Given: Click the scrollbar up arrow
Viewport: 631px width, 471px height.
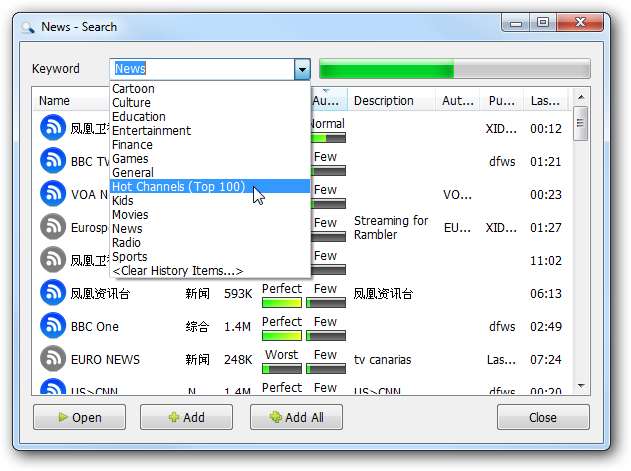Looking at the screenshot, I should [x=581, y=97].
